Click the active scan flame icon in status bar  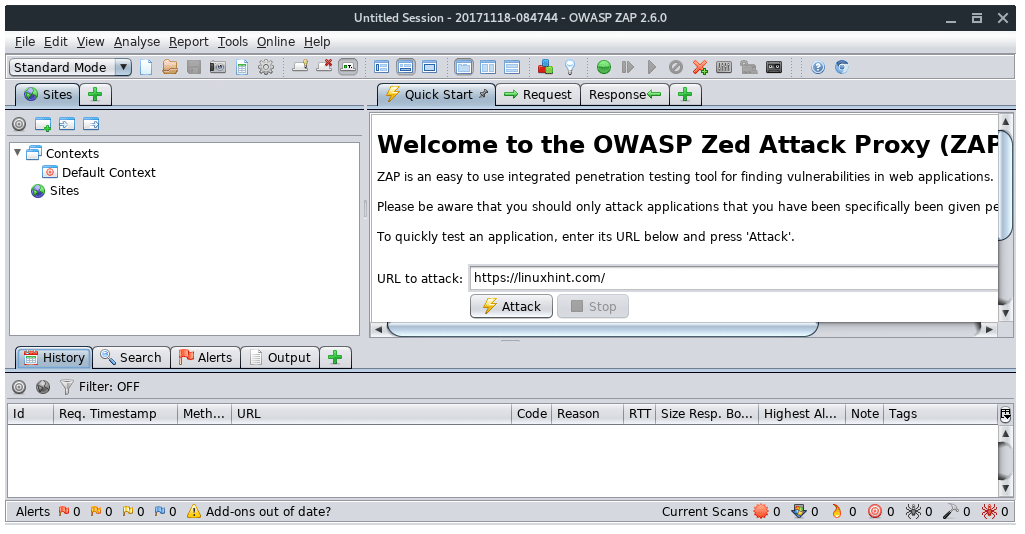pyautogui.click(x=837, y=512)
